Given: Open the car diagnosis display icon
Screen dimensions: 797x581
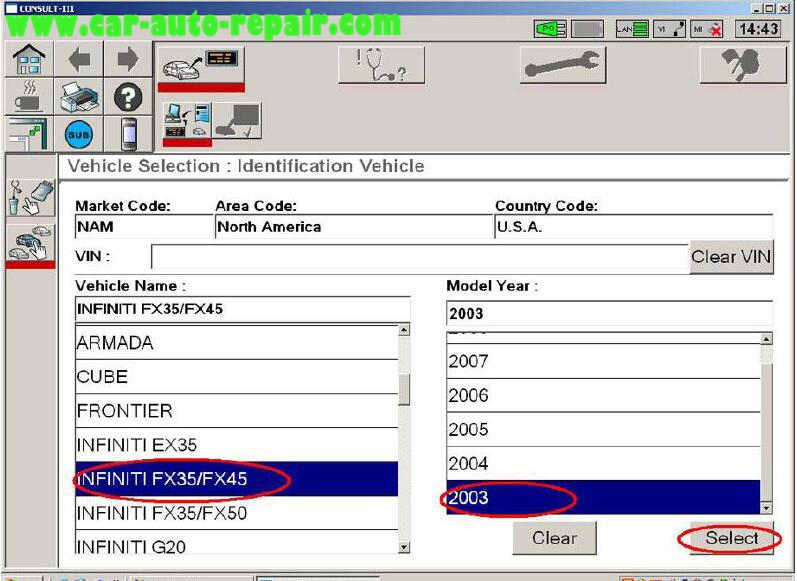Looking at the screenshot, I should 201,65.
